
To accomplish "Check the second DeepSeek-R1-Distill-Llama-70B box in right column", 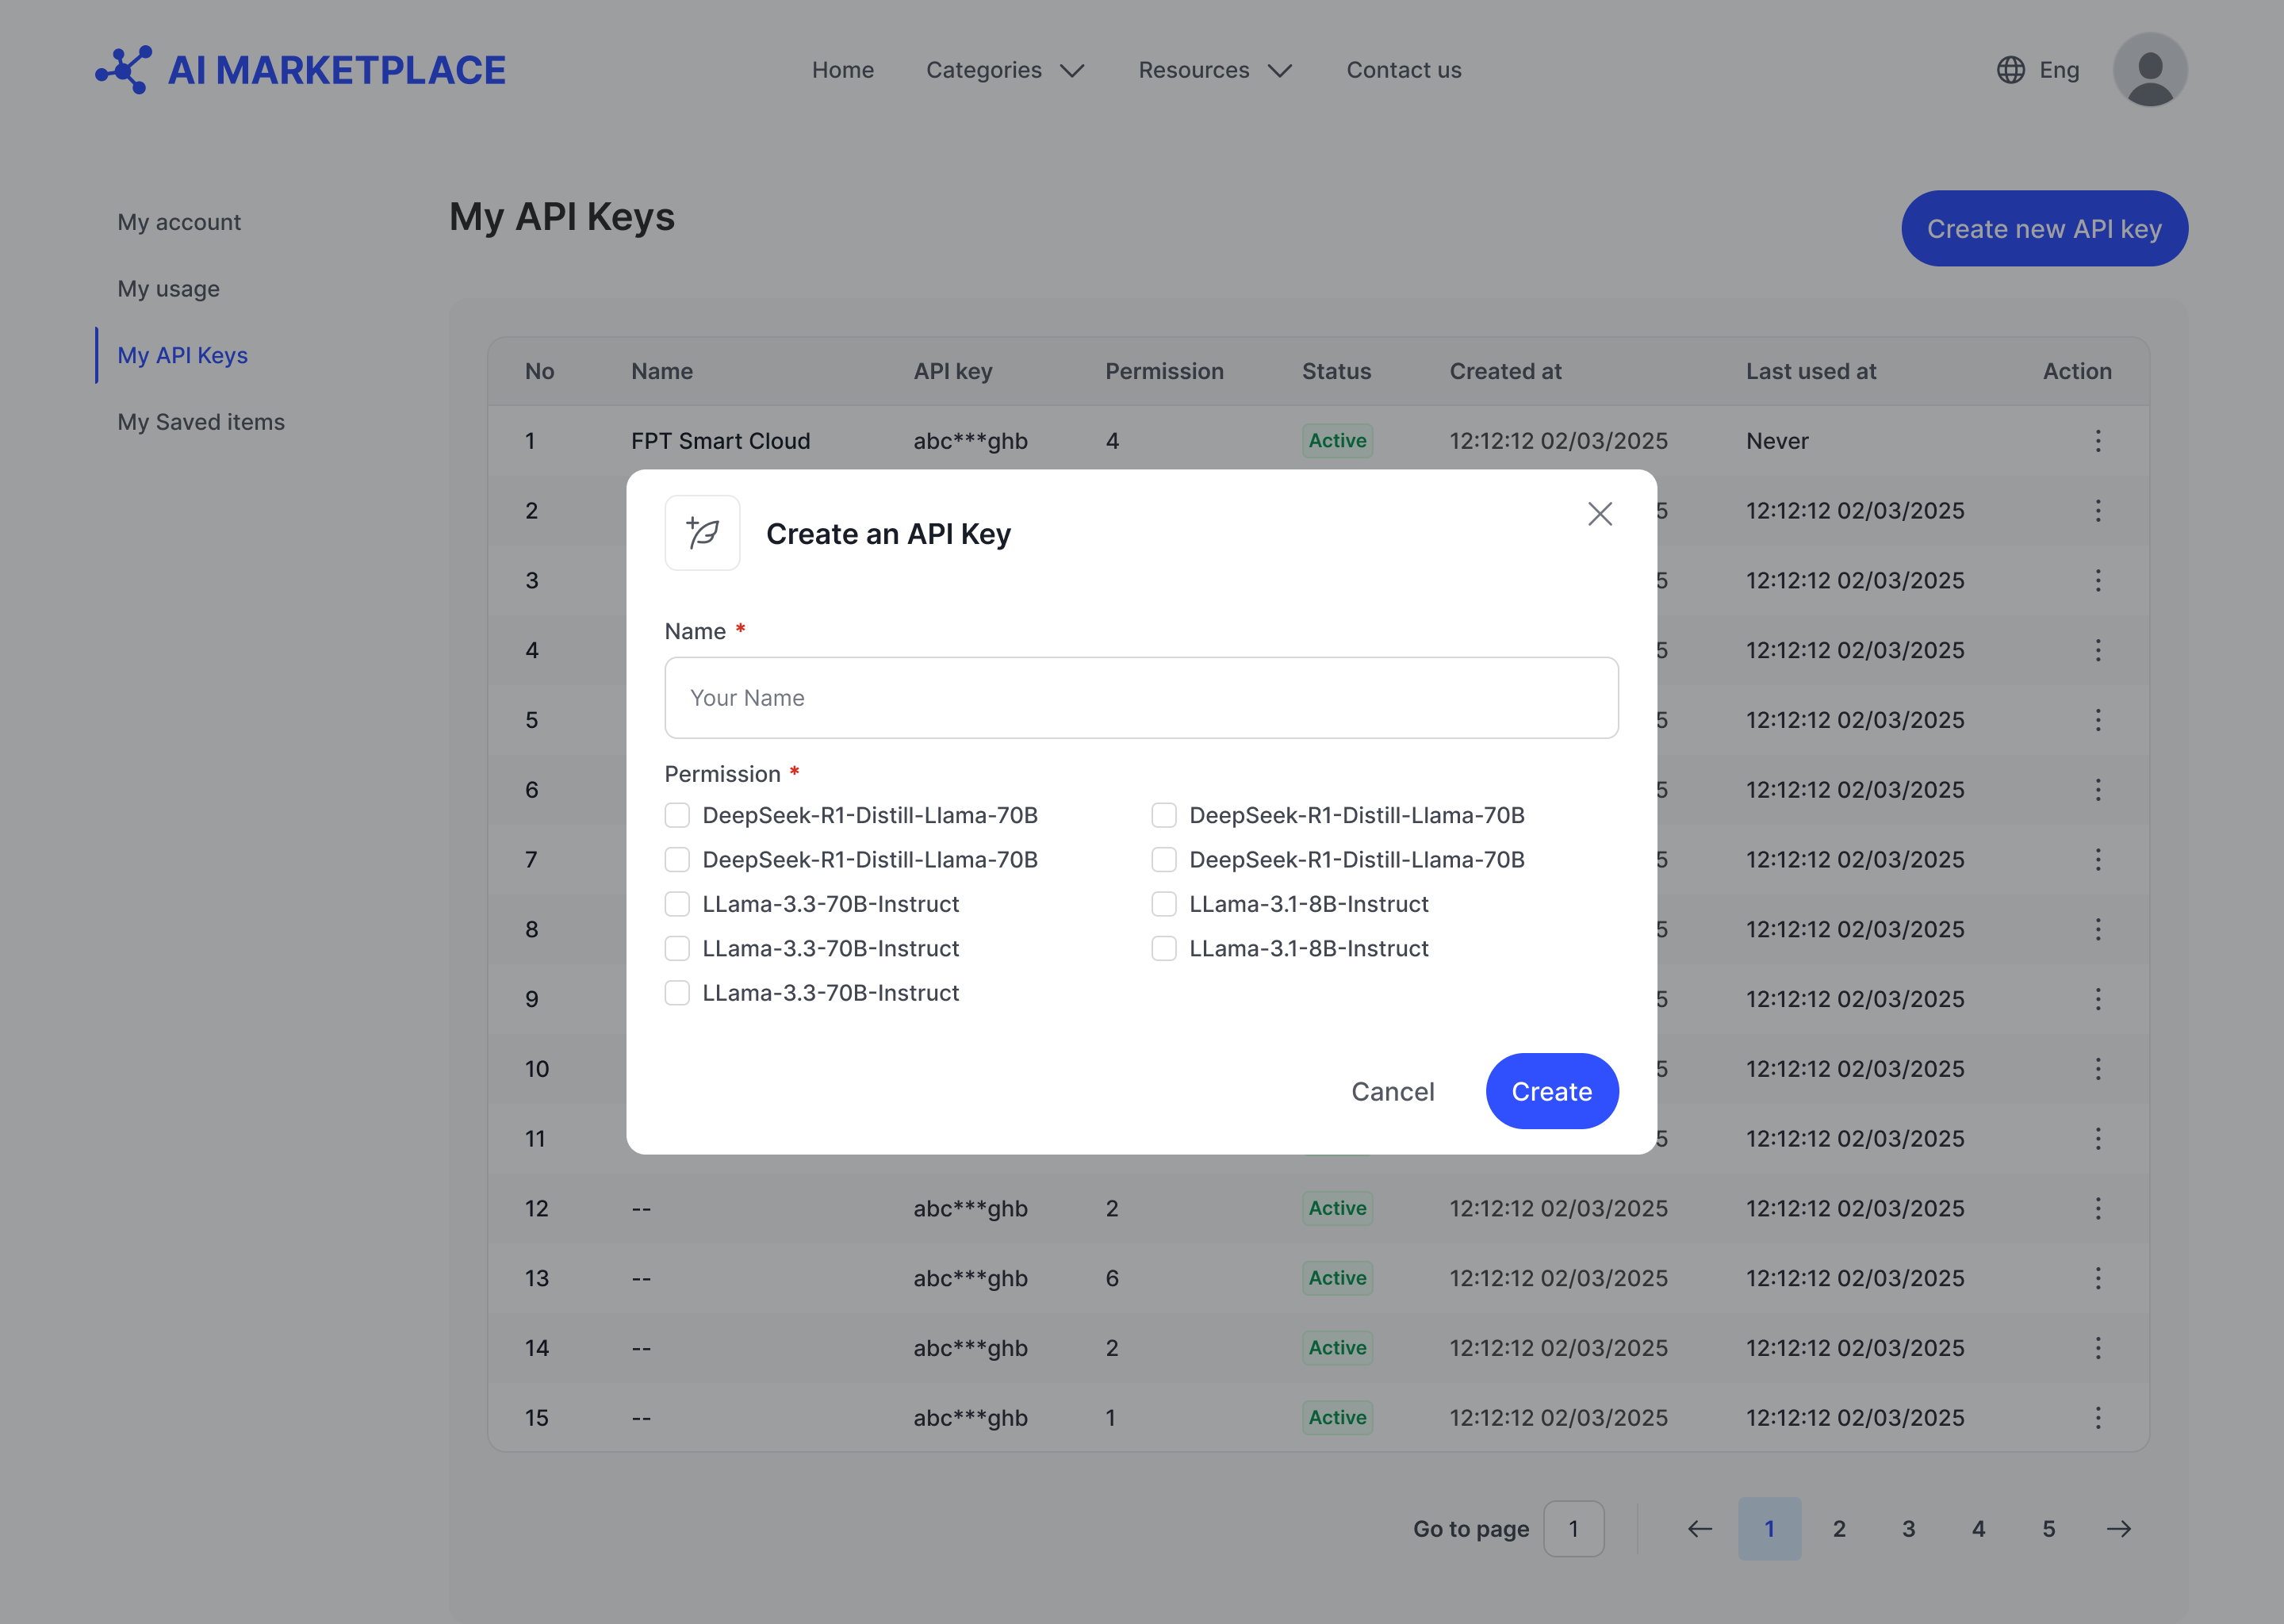I will 1164,860.
